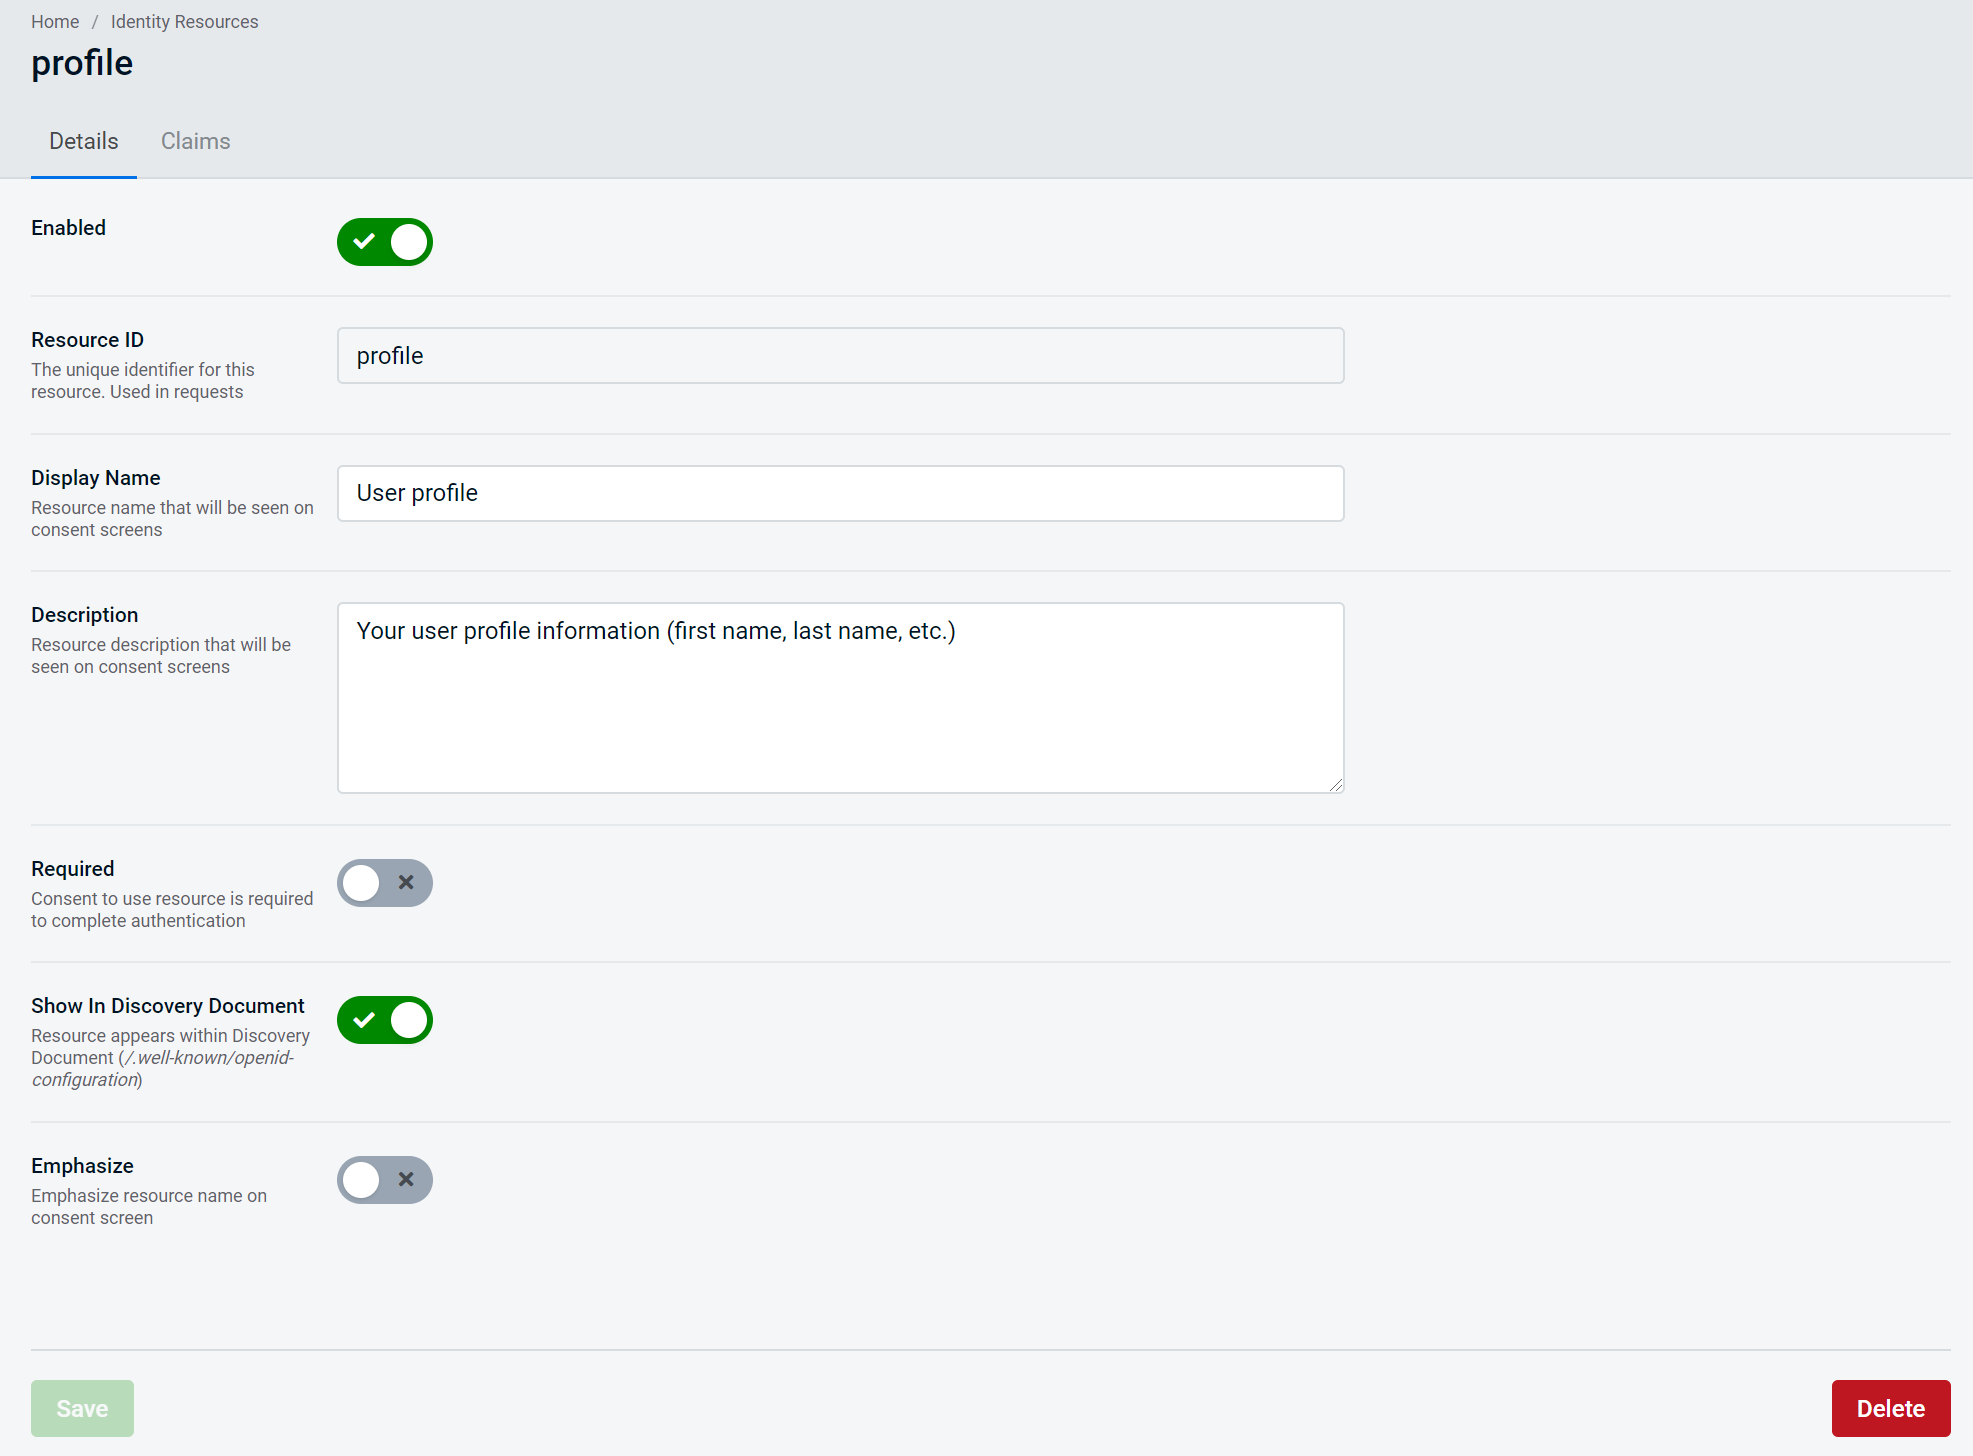Click the Resource ID label text
The image size is (1973, 1456).
(x=88, y=340)
